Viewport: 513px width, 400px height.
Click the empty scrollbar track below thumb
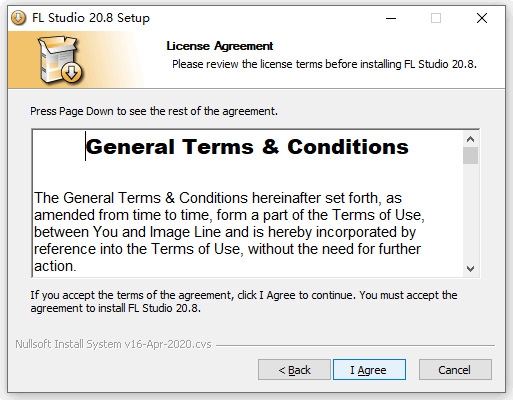pos(470,212)
